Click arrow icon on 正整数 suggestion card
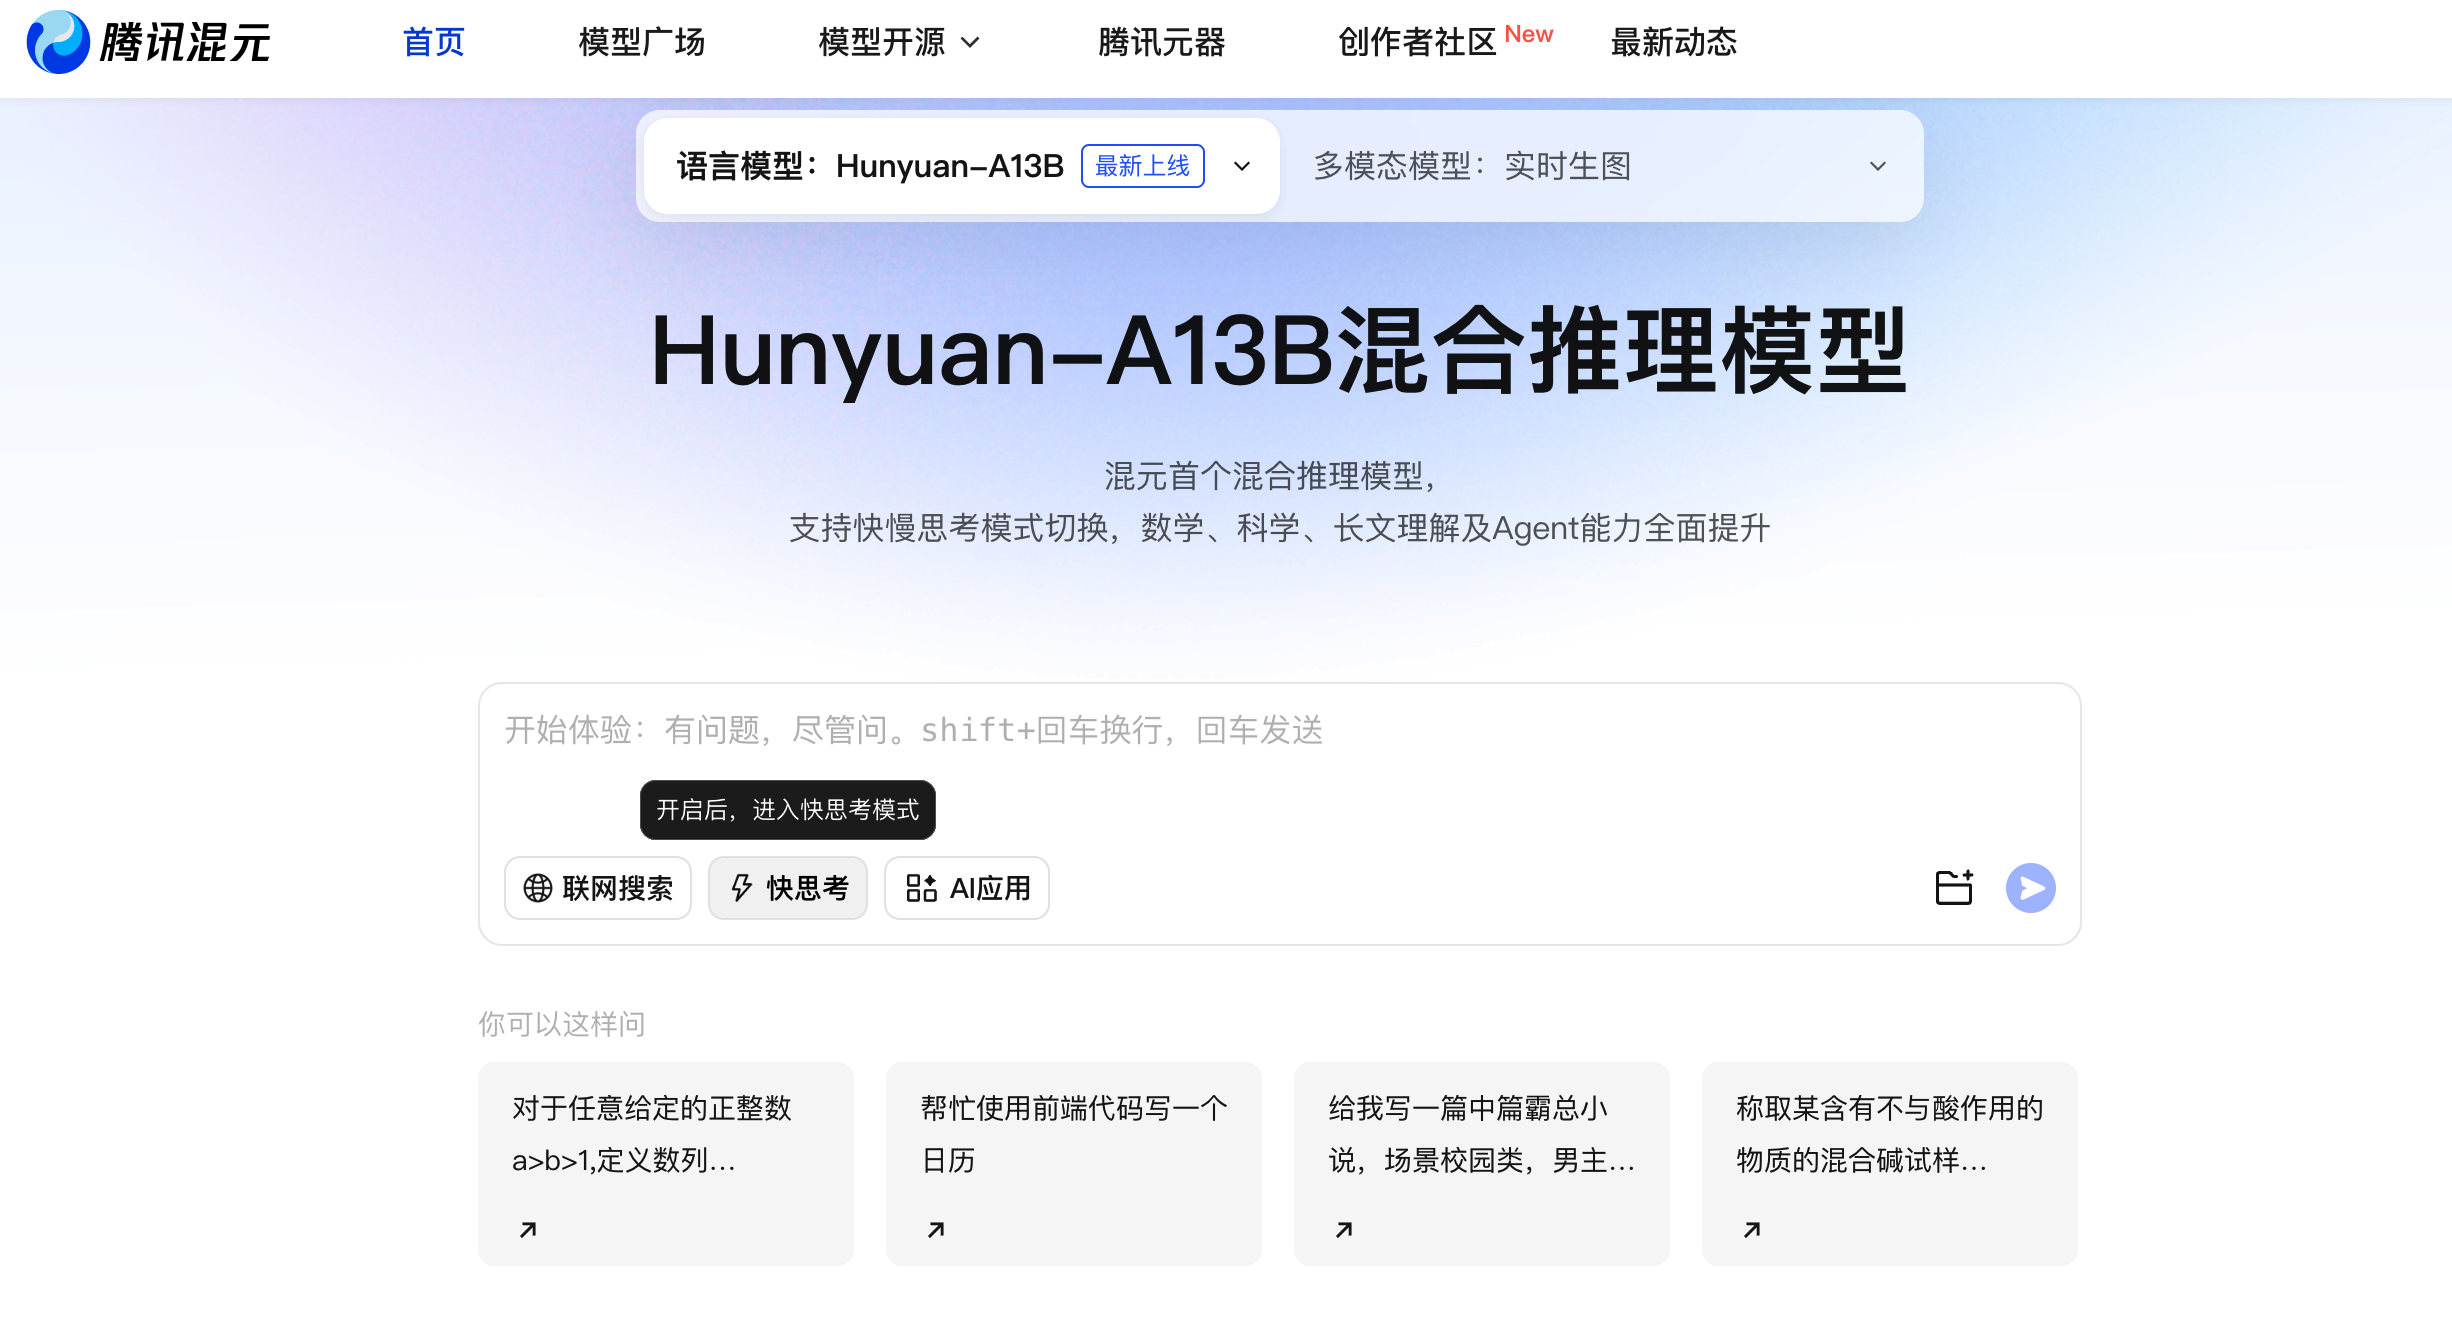Image resolution: width=2452 pixels, height=1322 pixels. click(528, 1229)
